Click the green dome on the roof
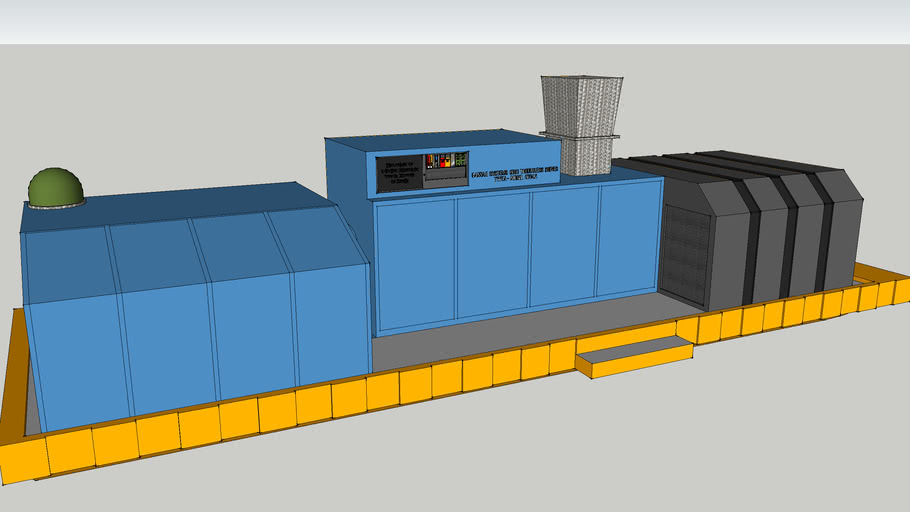Viewport: 910px width, 512px height. point(55,187)
